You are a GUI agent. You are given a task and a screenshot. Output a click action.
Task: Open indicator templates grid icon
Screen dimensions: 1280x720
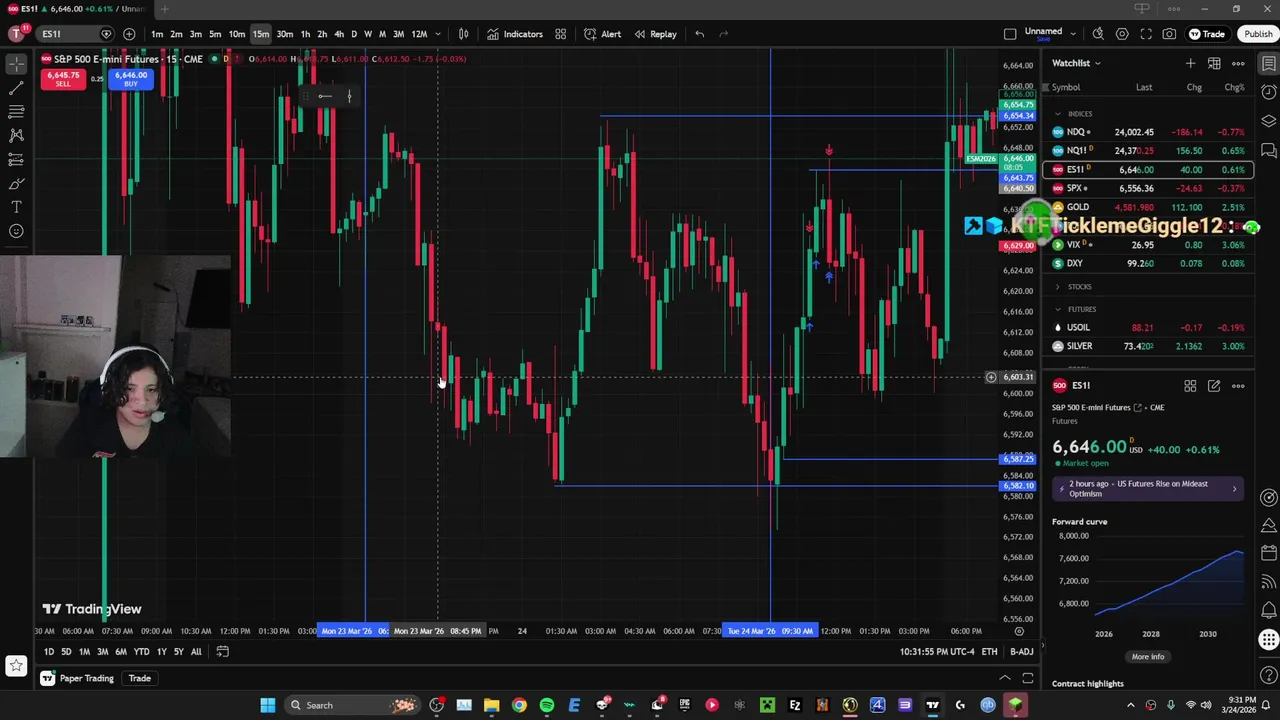click(561, 34)
